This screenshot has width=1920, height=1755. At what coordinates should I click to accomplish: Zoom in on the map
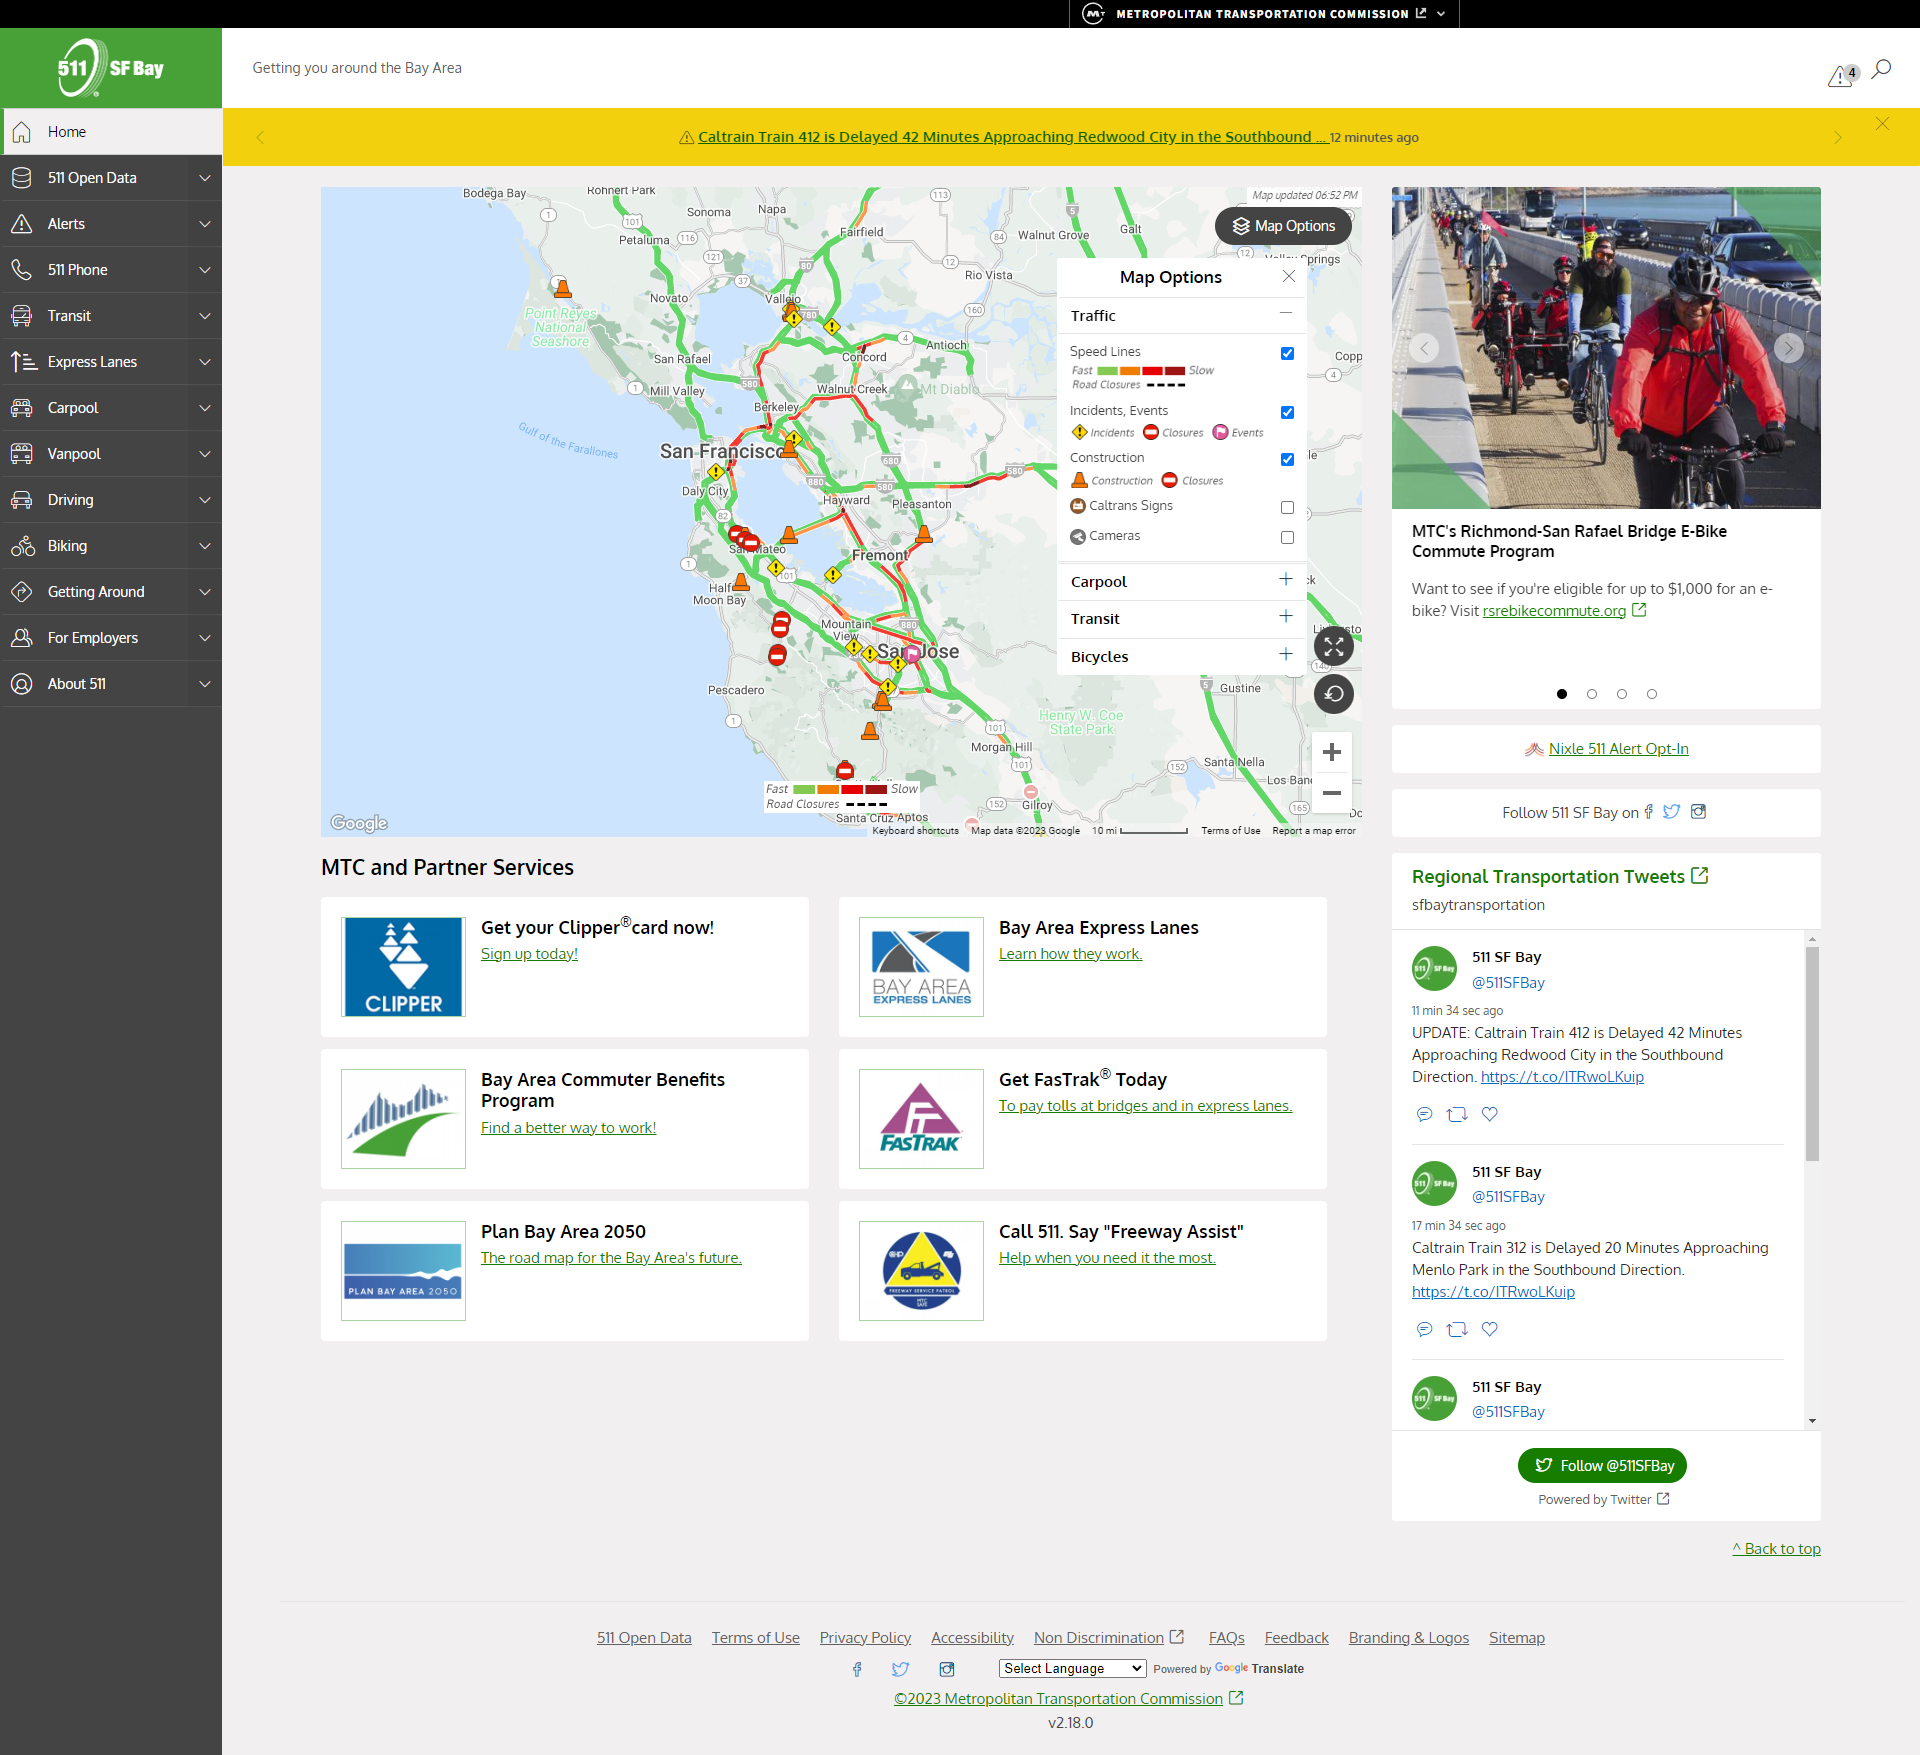pos(1331,752)
